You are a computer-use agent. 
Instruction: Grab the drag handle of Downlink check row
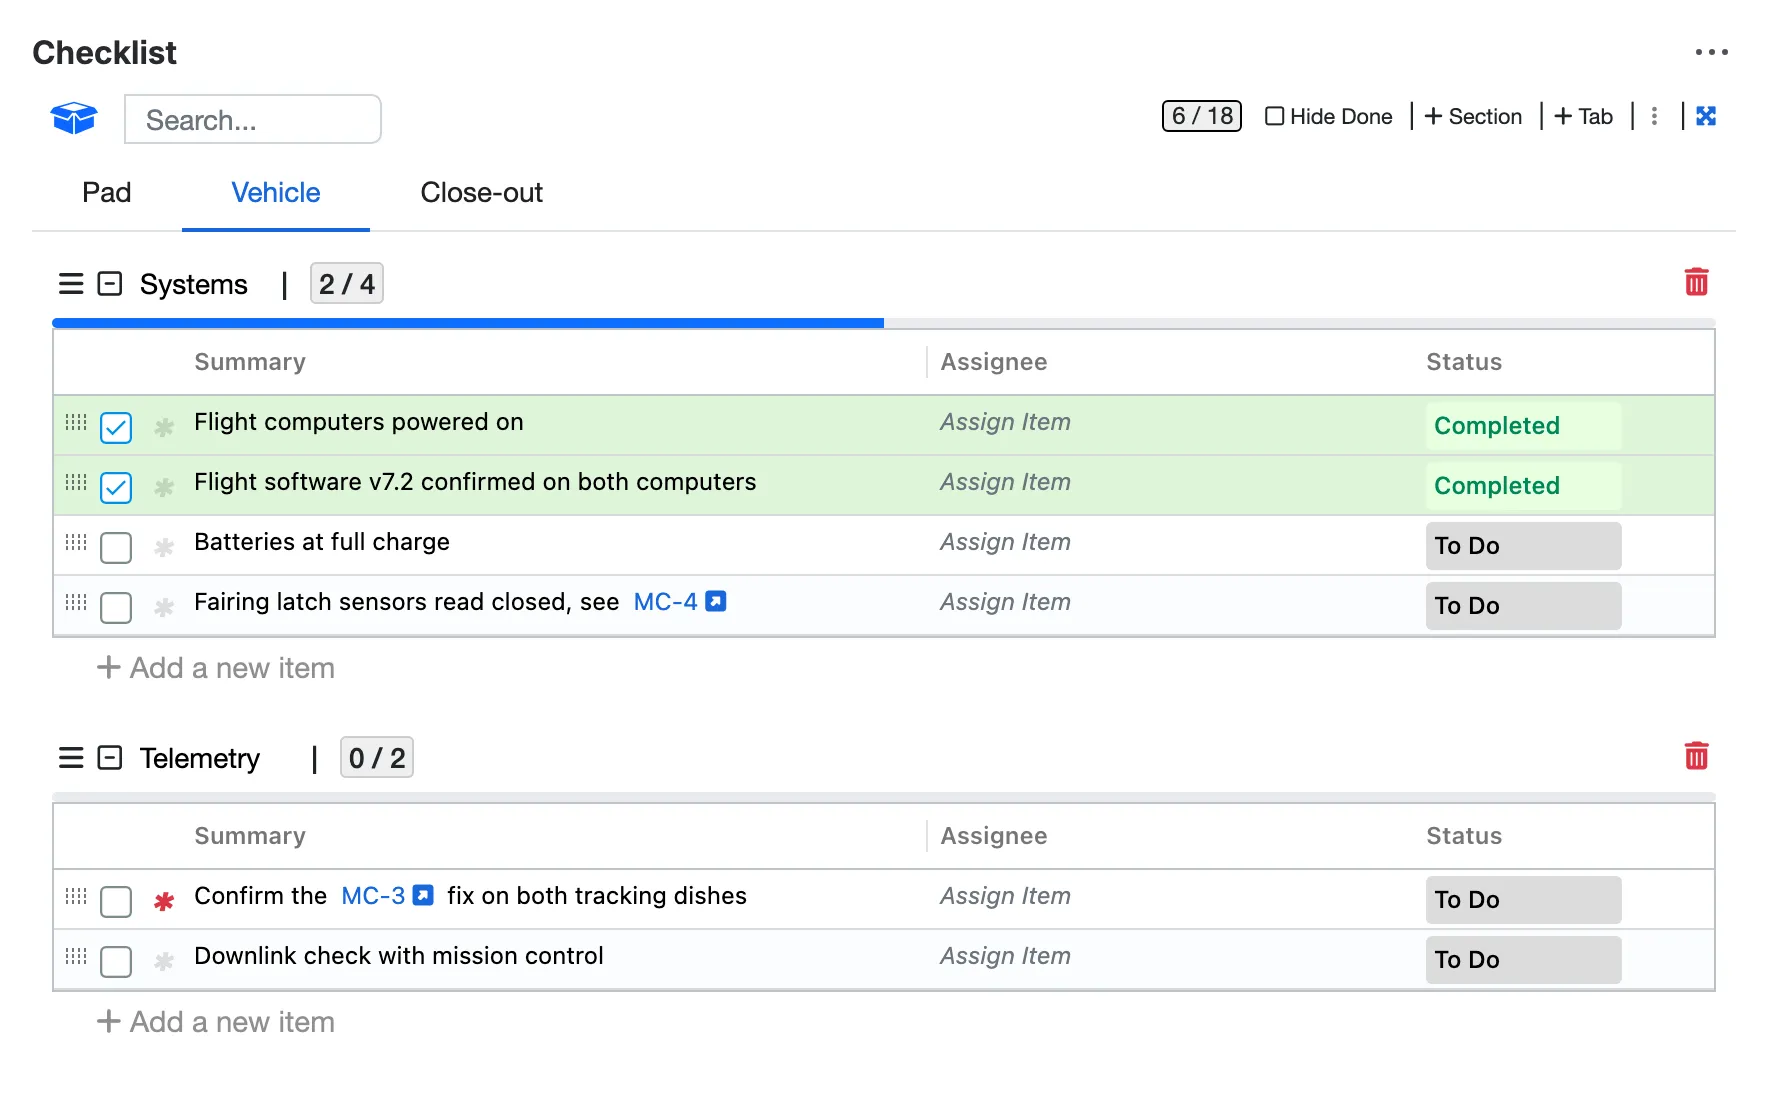coord(76,956)
